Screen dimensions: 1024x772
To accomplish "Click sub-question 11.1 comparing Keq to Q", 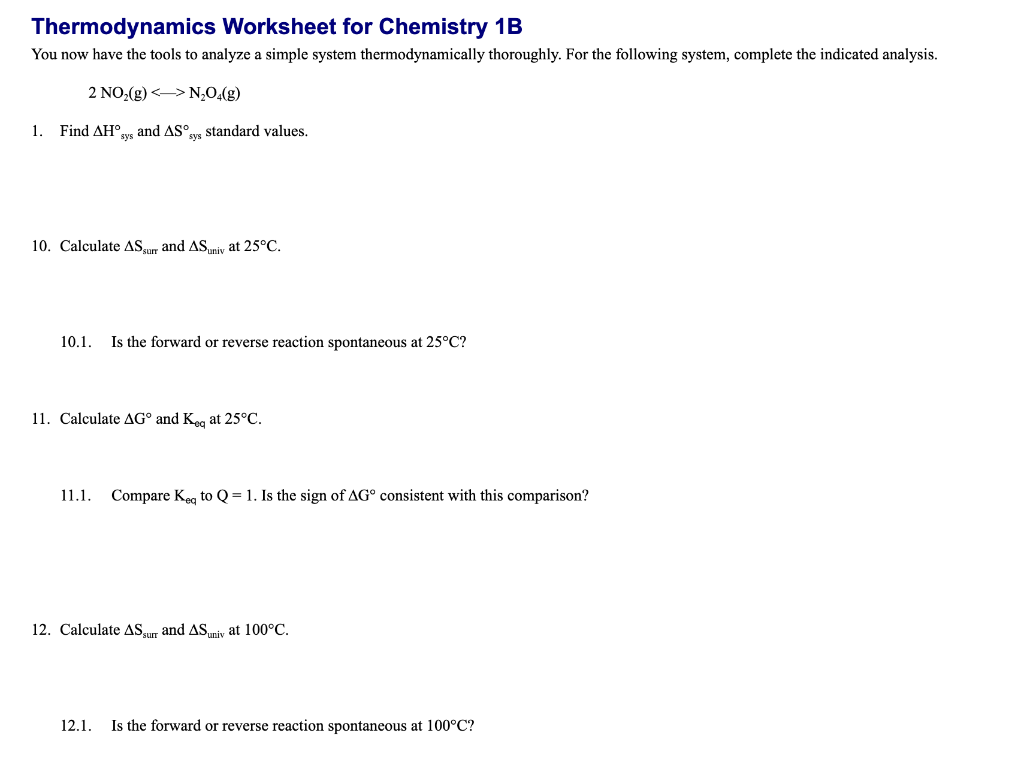I will point(325,495).
